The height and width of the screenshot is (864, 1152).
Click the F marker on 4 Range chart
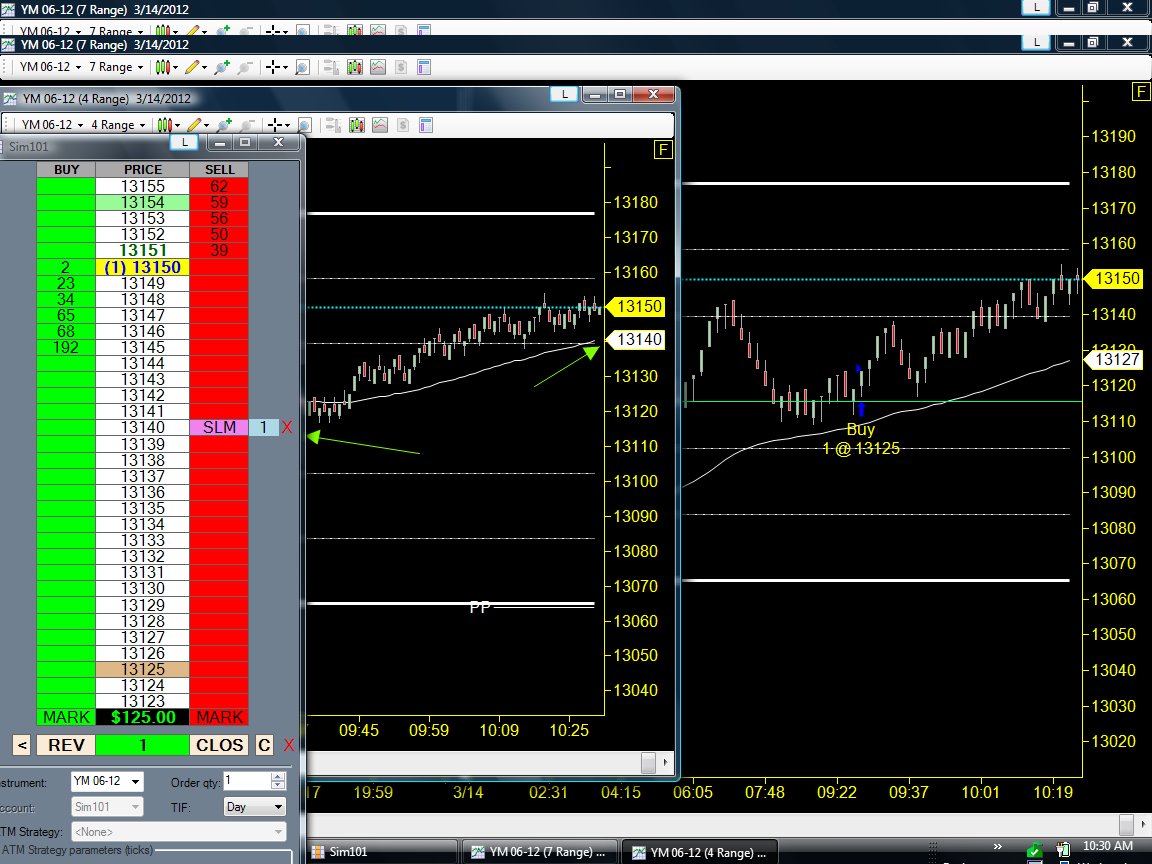click(x=663, y=150)
